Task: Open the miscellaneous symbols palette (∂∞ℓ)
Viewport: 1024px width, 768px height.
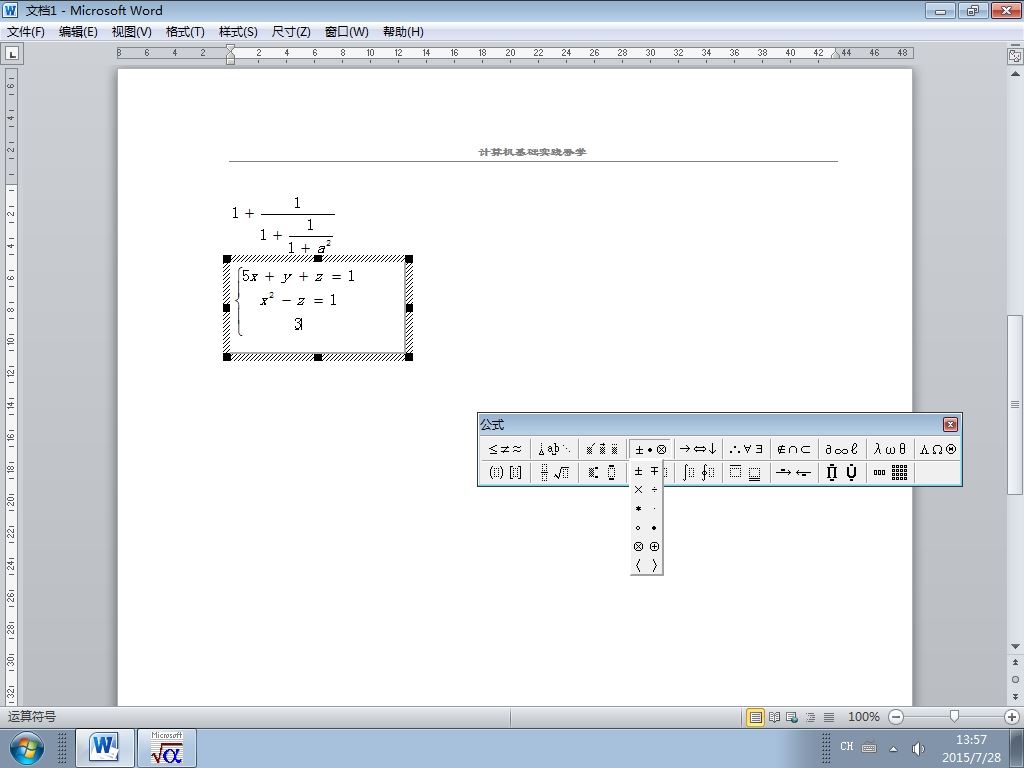Action: click(x=842, y=449)
